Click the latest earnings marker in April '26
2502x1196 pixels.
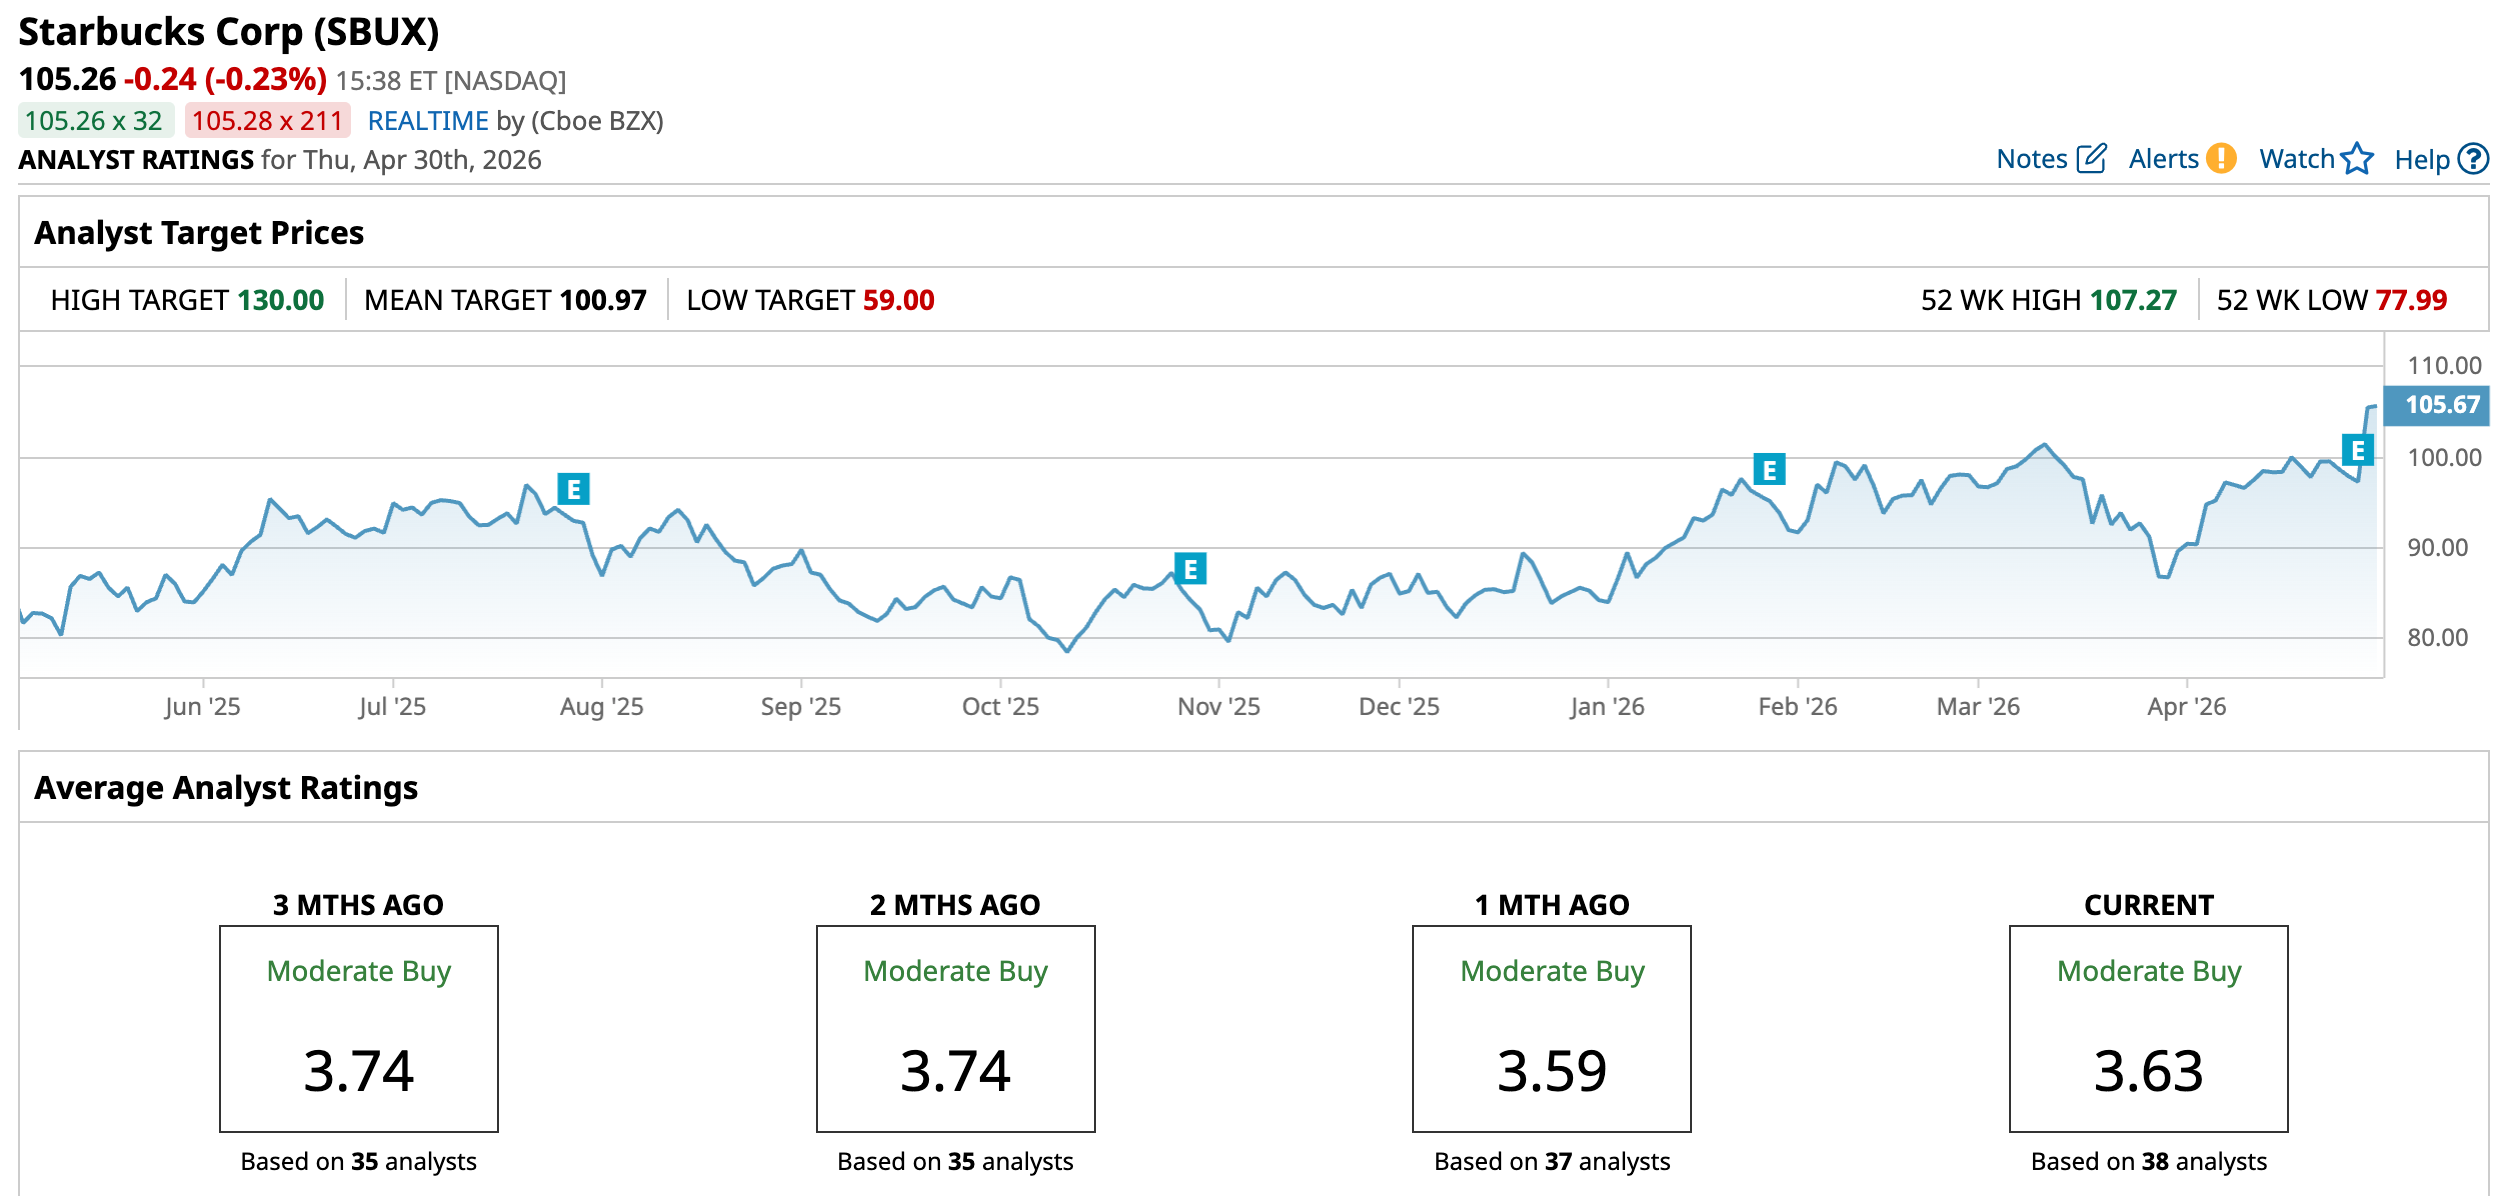pos(2357,450)
